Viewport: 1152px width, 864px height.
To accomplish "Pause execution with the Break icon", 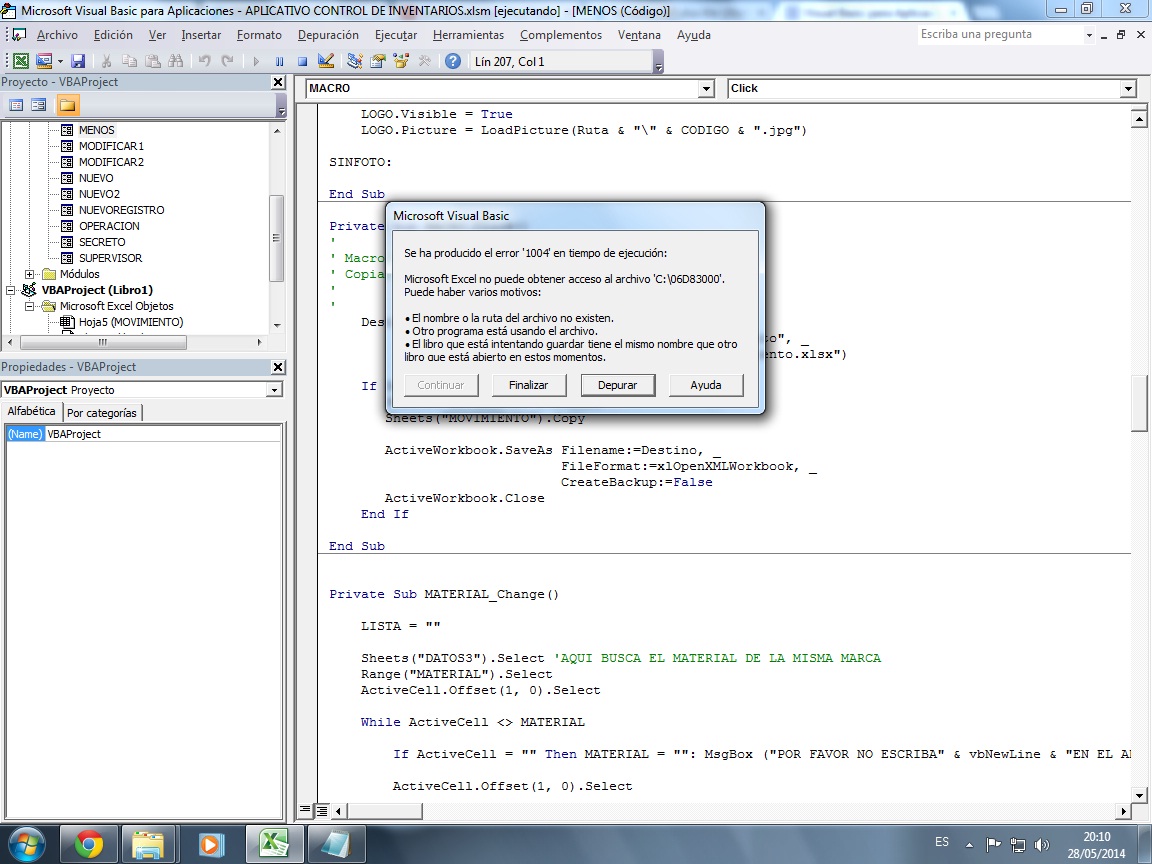I will 279,62.
